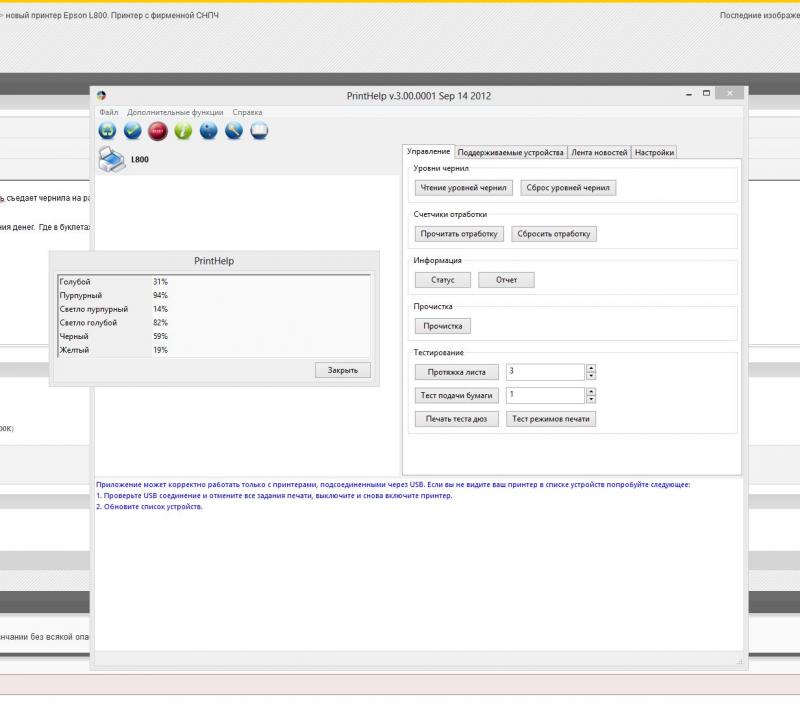This screenshot has width=800, height=704.
Task: Click the Сброс уровней чернил button
Action: click(568, 188)
